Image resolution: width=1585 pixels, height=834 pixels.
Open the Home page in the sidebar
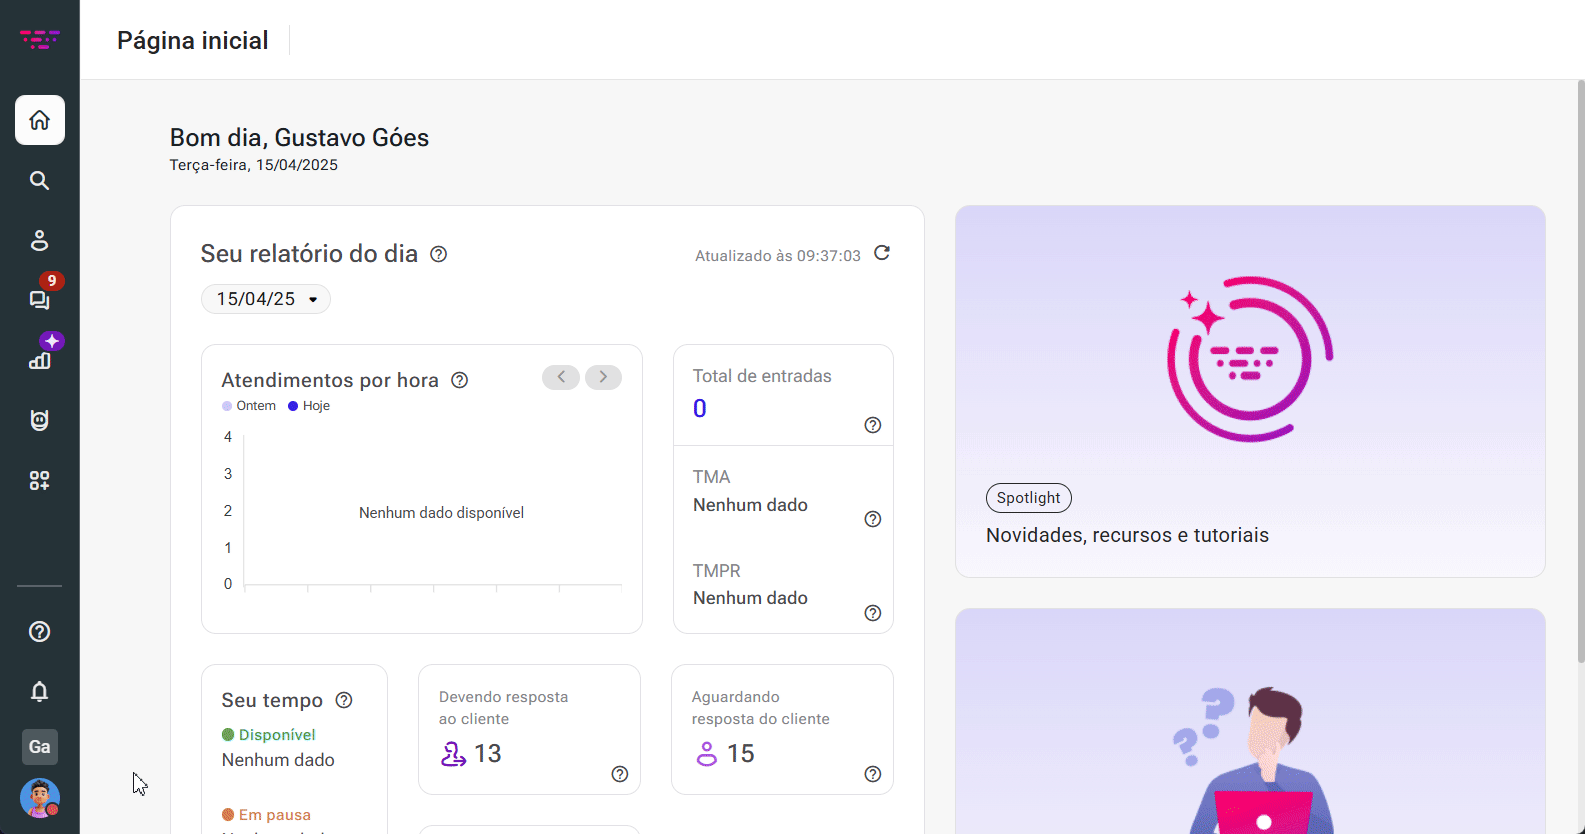coord(40,120)
